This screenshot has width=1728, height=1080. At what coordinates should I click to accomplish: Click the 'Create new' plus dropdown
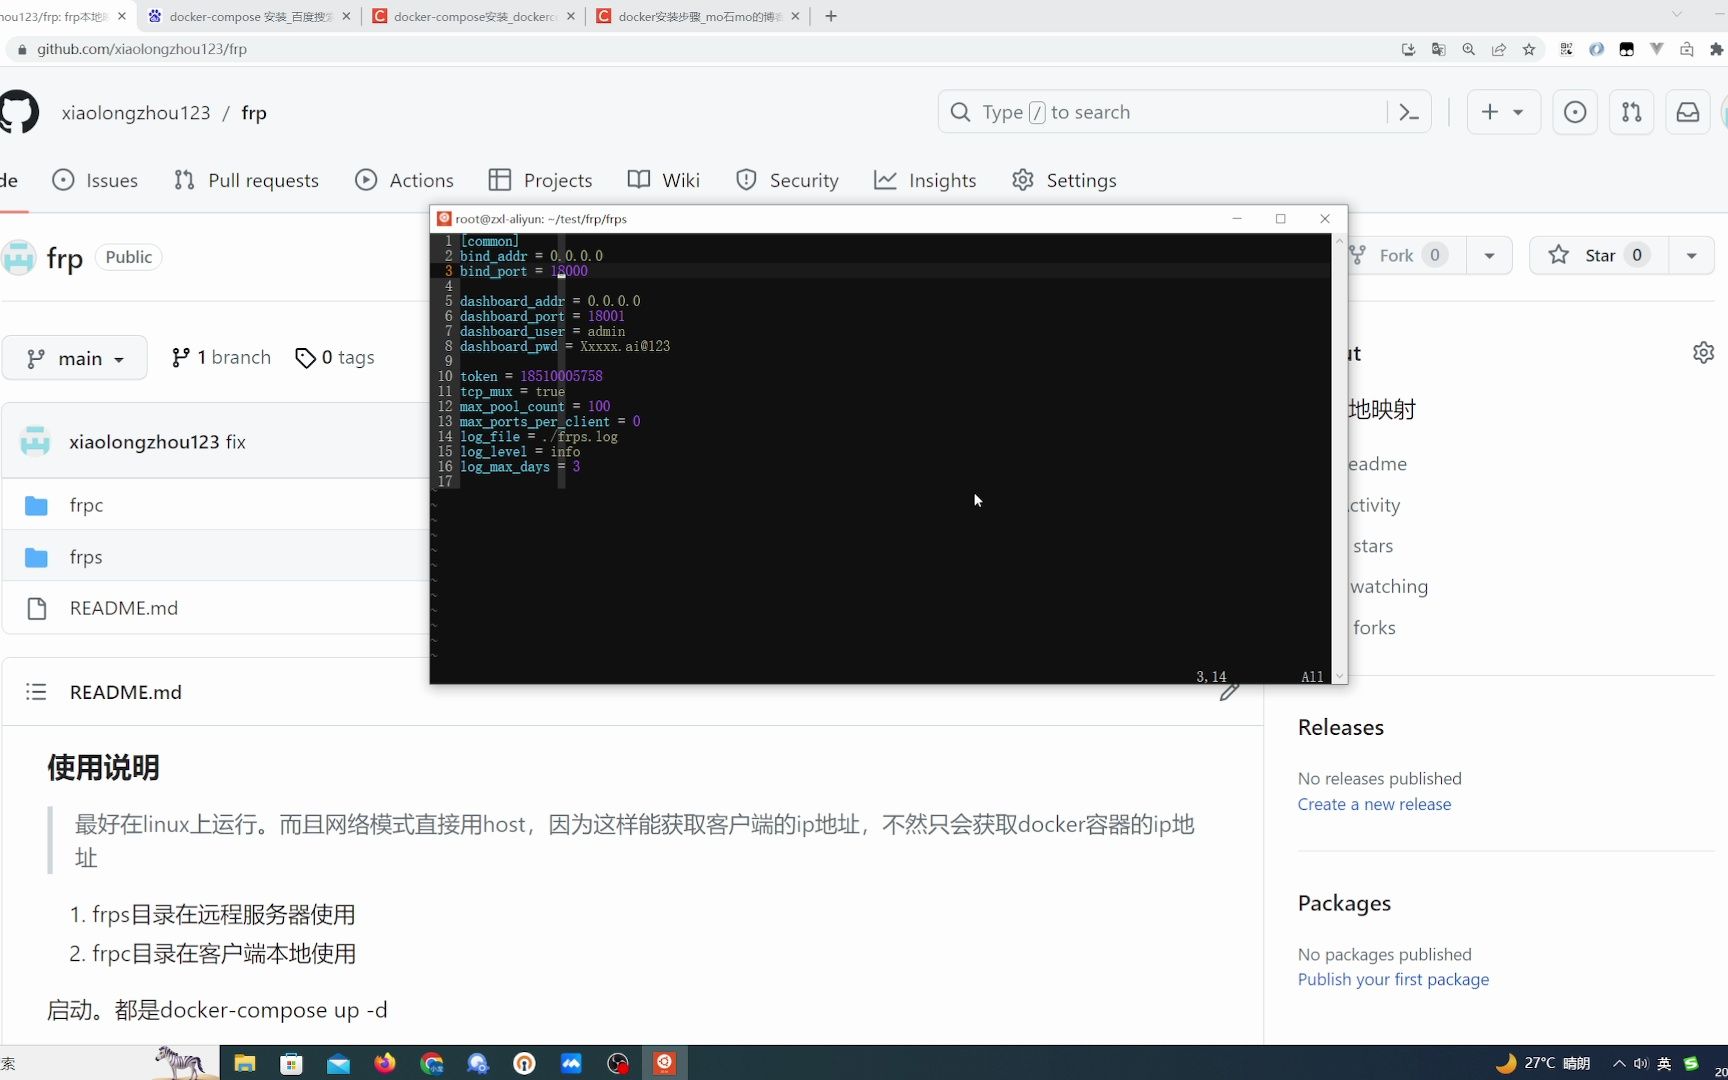coord(1503,112)
